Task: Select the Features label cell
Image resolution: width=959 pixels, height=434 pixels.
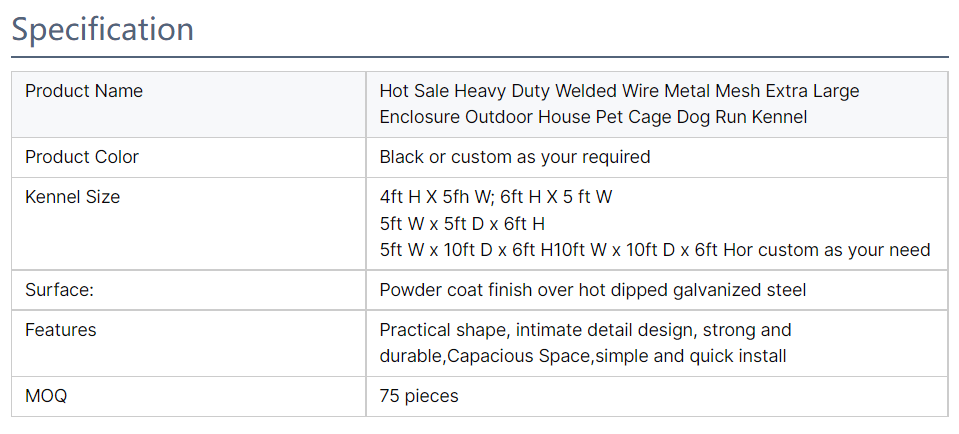Action: click(x=188, y=343)
